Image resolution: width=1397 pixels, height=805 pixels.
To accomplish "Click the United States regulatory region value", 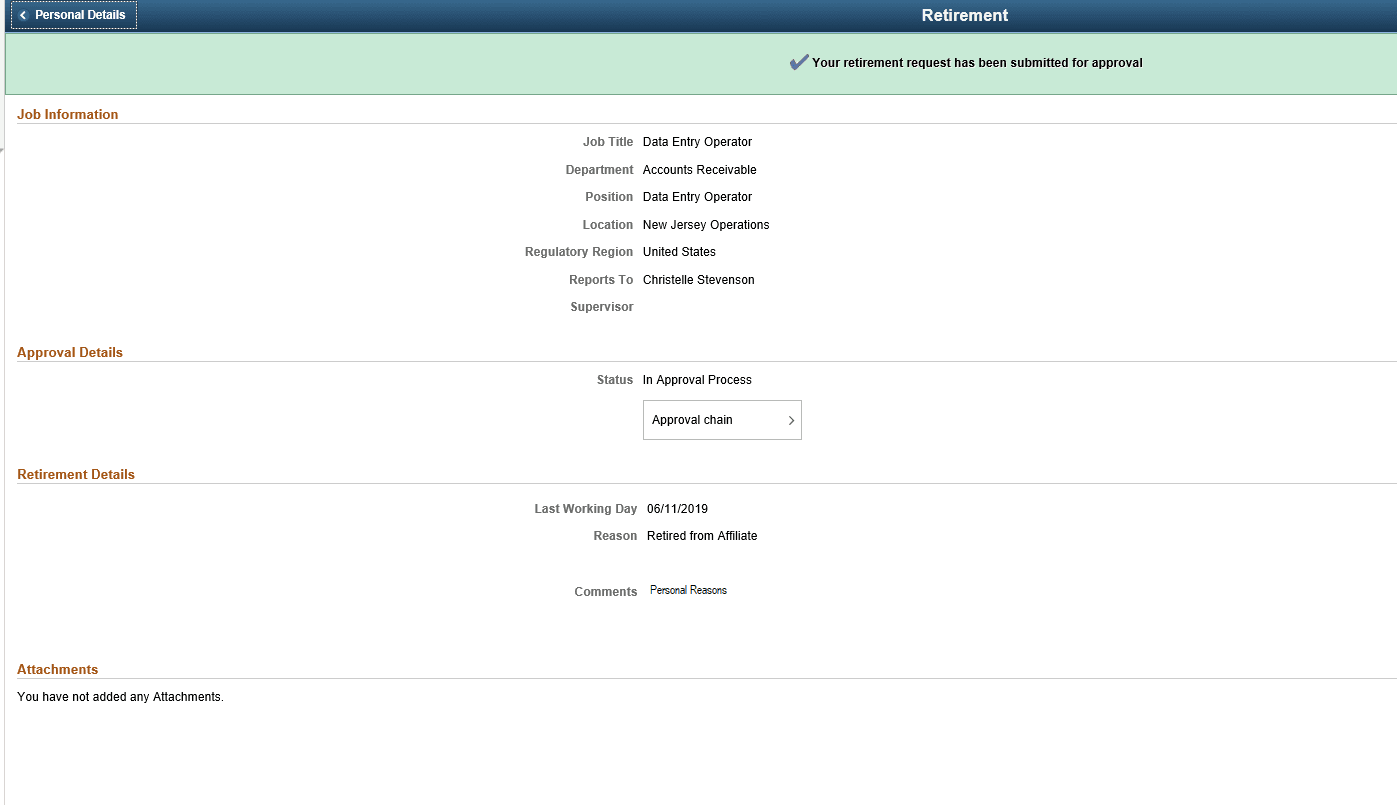I will pyautogui.click(x=679, y=252).
